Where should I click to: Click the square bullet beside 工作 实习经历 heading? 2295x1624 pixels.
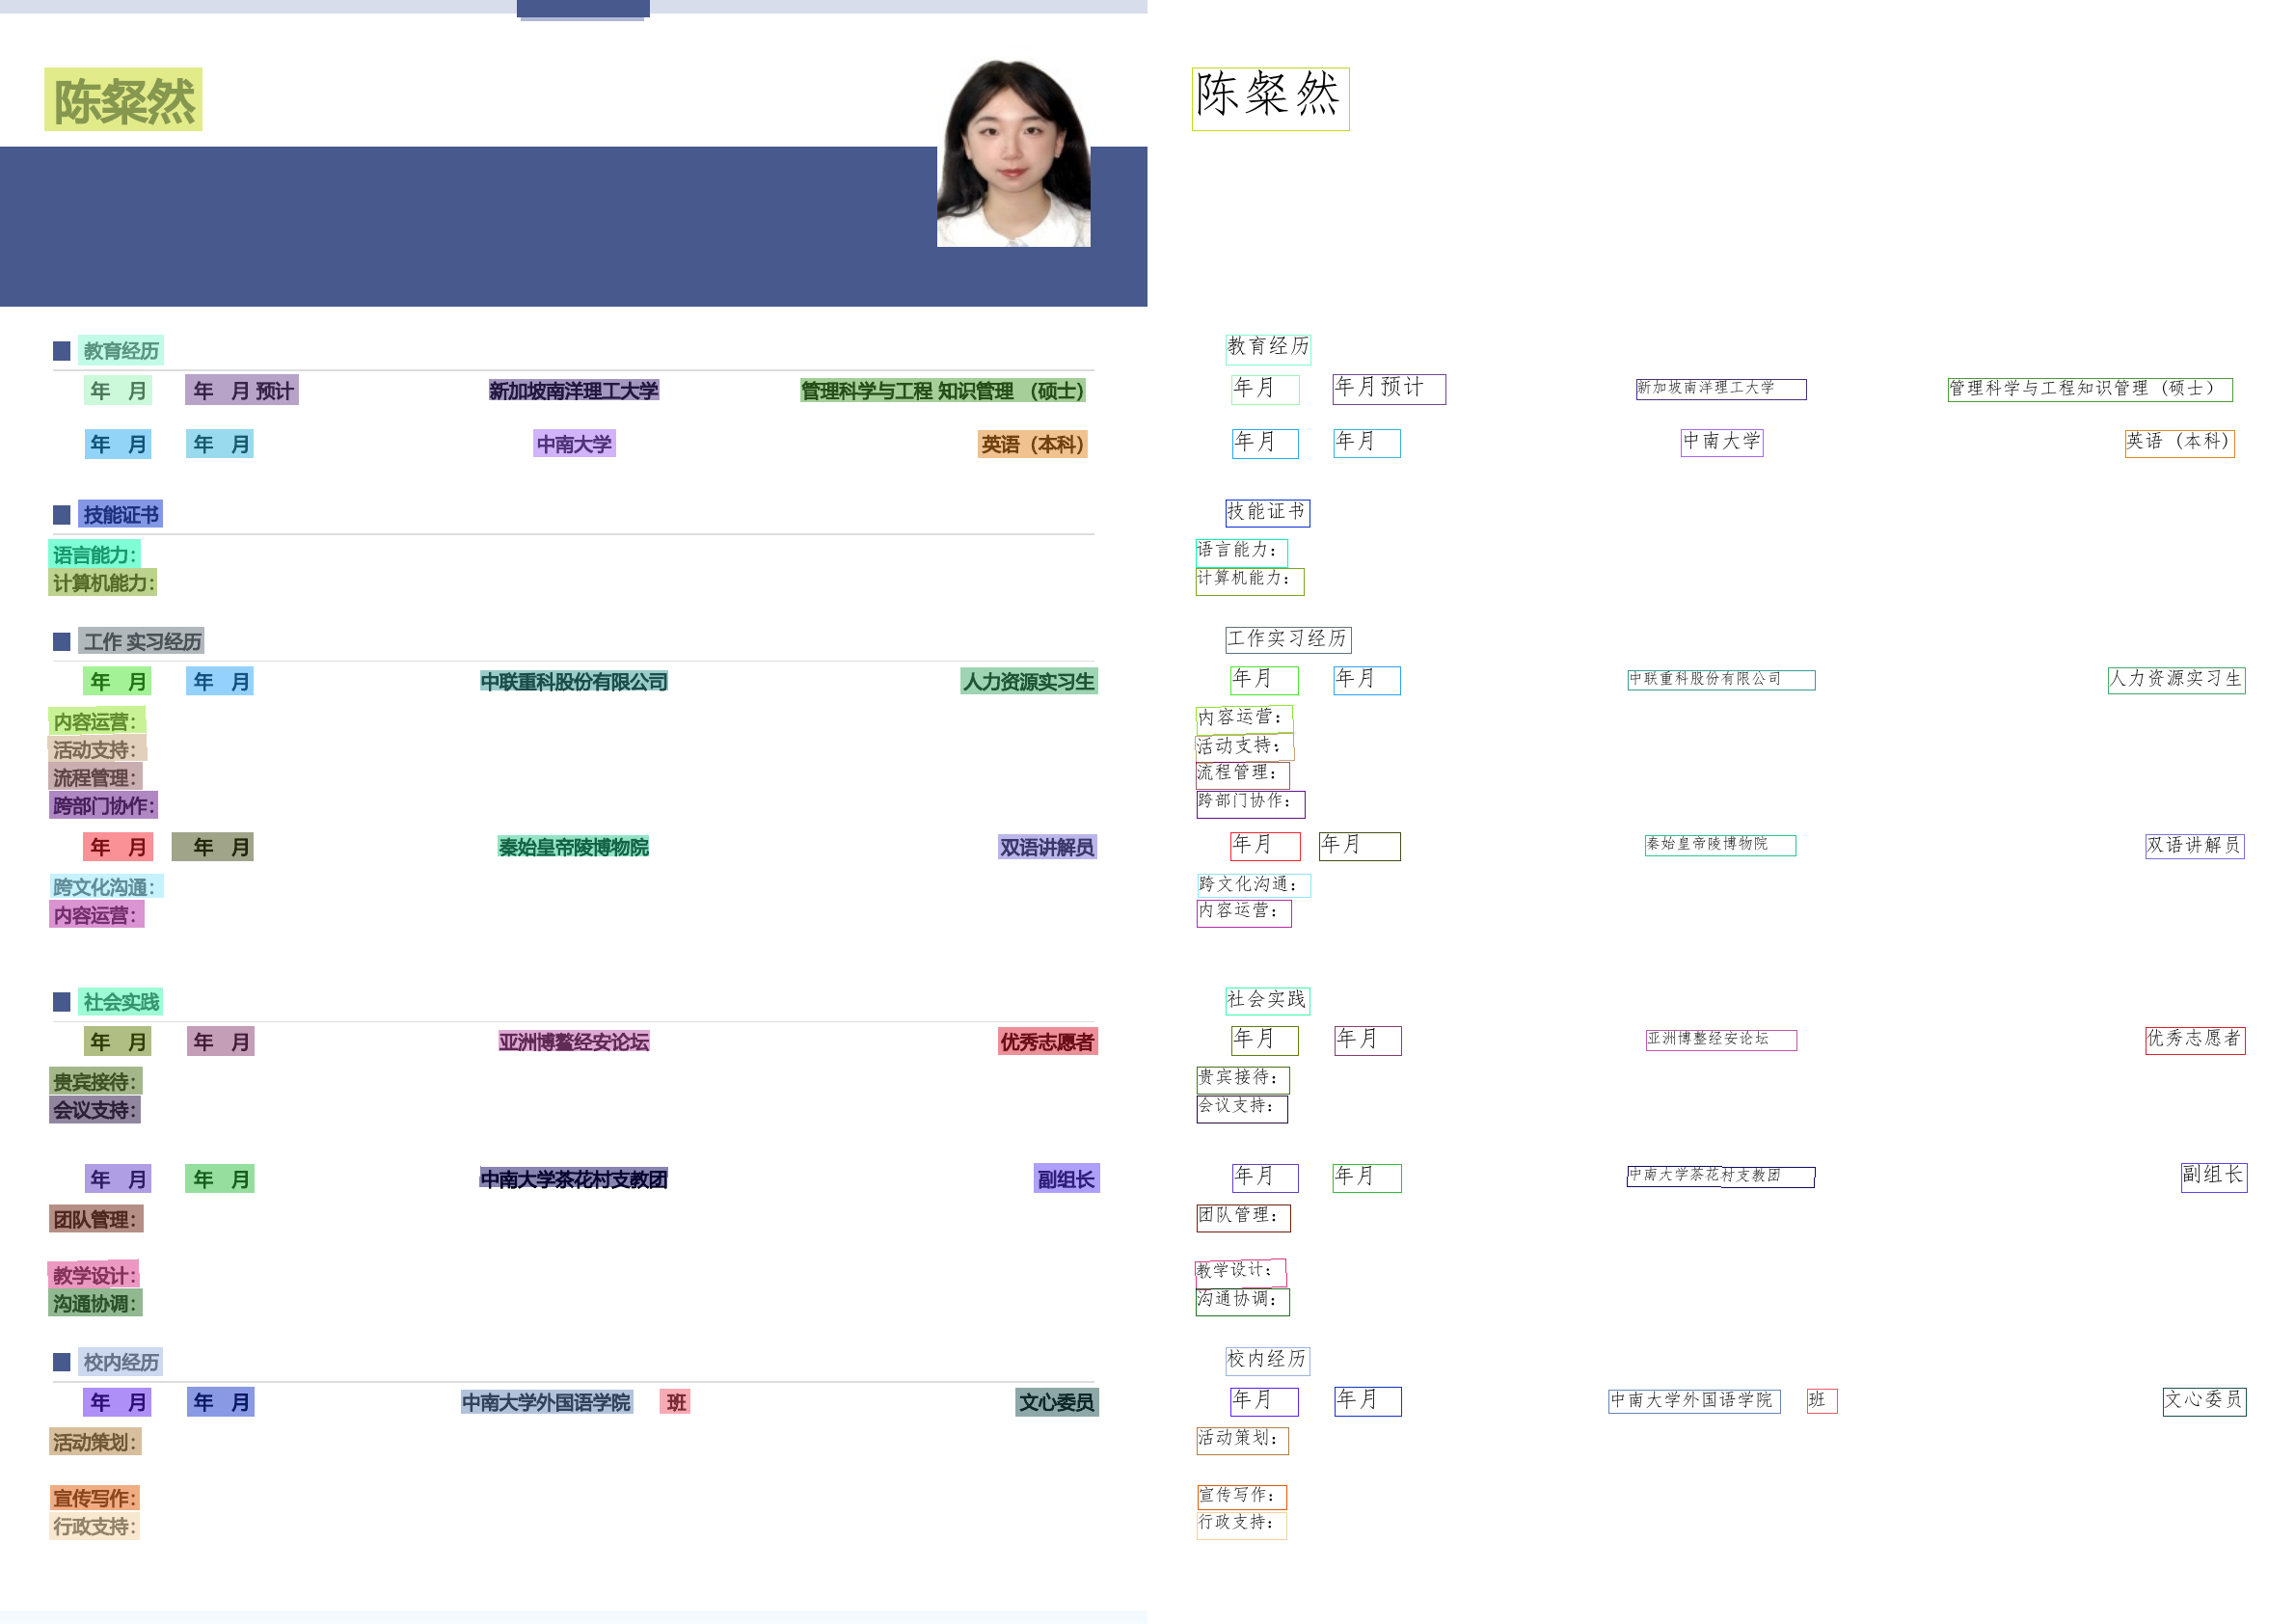tap(62, 642)
